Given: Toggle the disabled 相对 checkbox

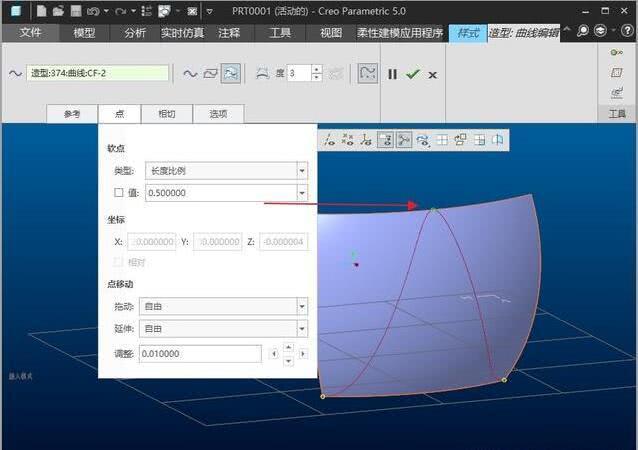Looking at the screenshot, I should (118, 262).
